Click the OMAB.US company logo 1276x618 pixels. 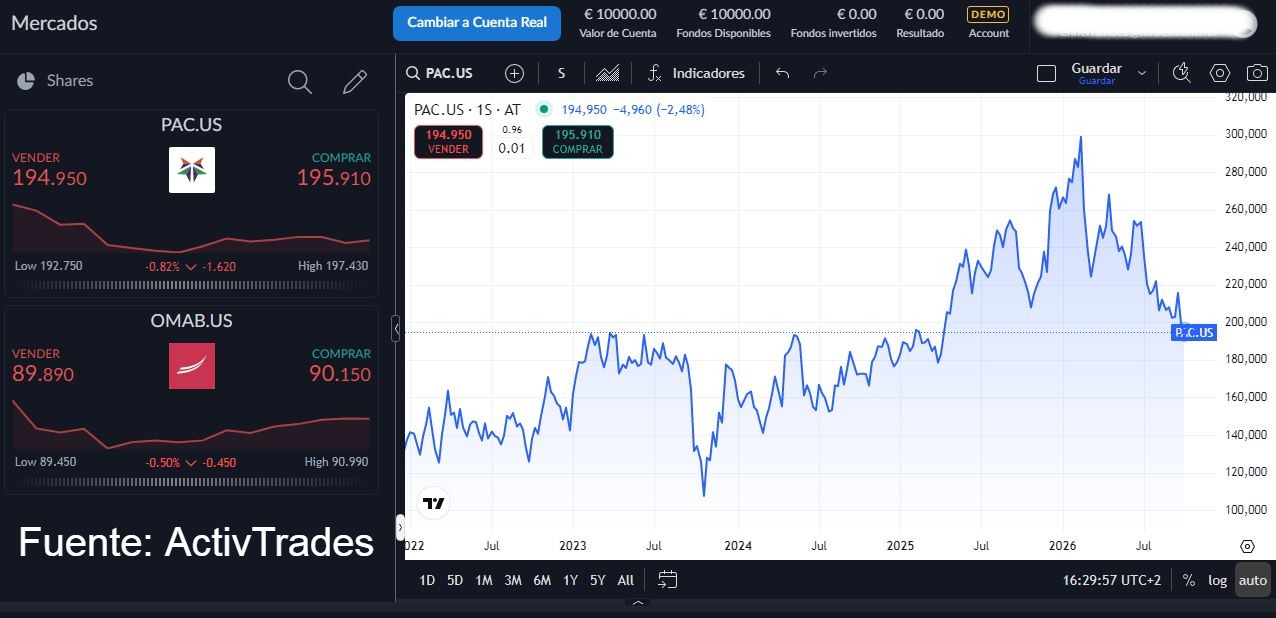click(x=192, y=366)
